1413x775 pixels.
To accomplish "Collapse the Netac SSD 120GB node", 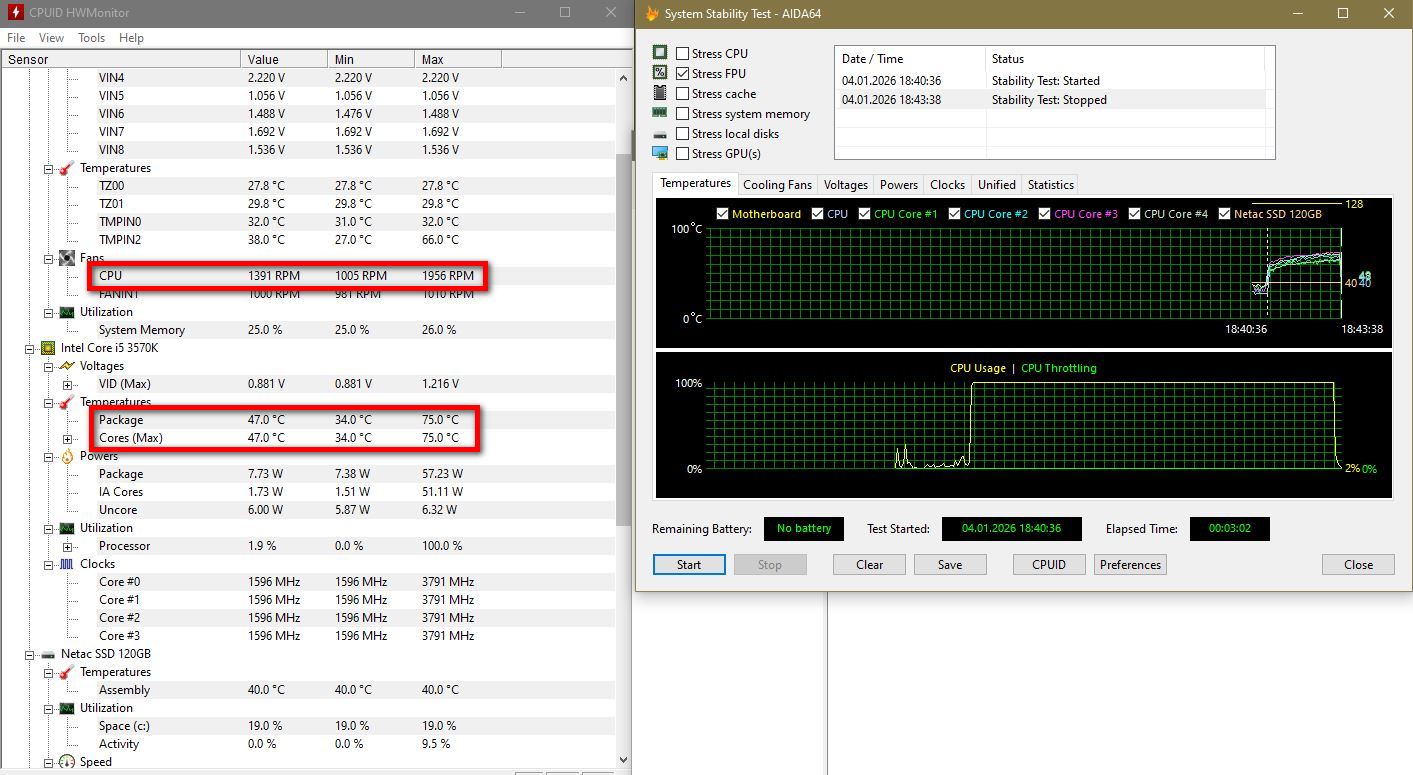I will [x=29, y=654].
